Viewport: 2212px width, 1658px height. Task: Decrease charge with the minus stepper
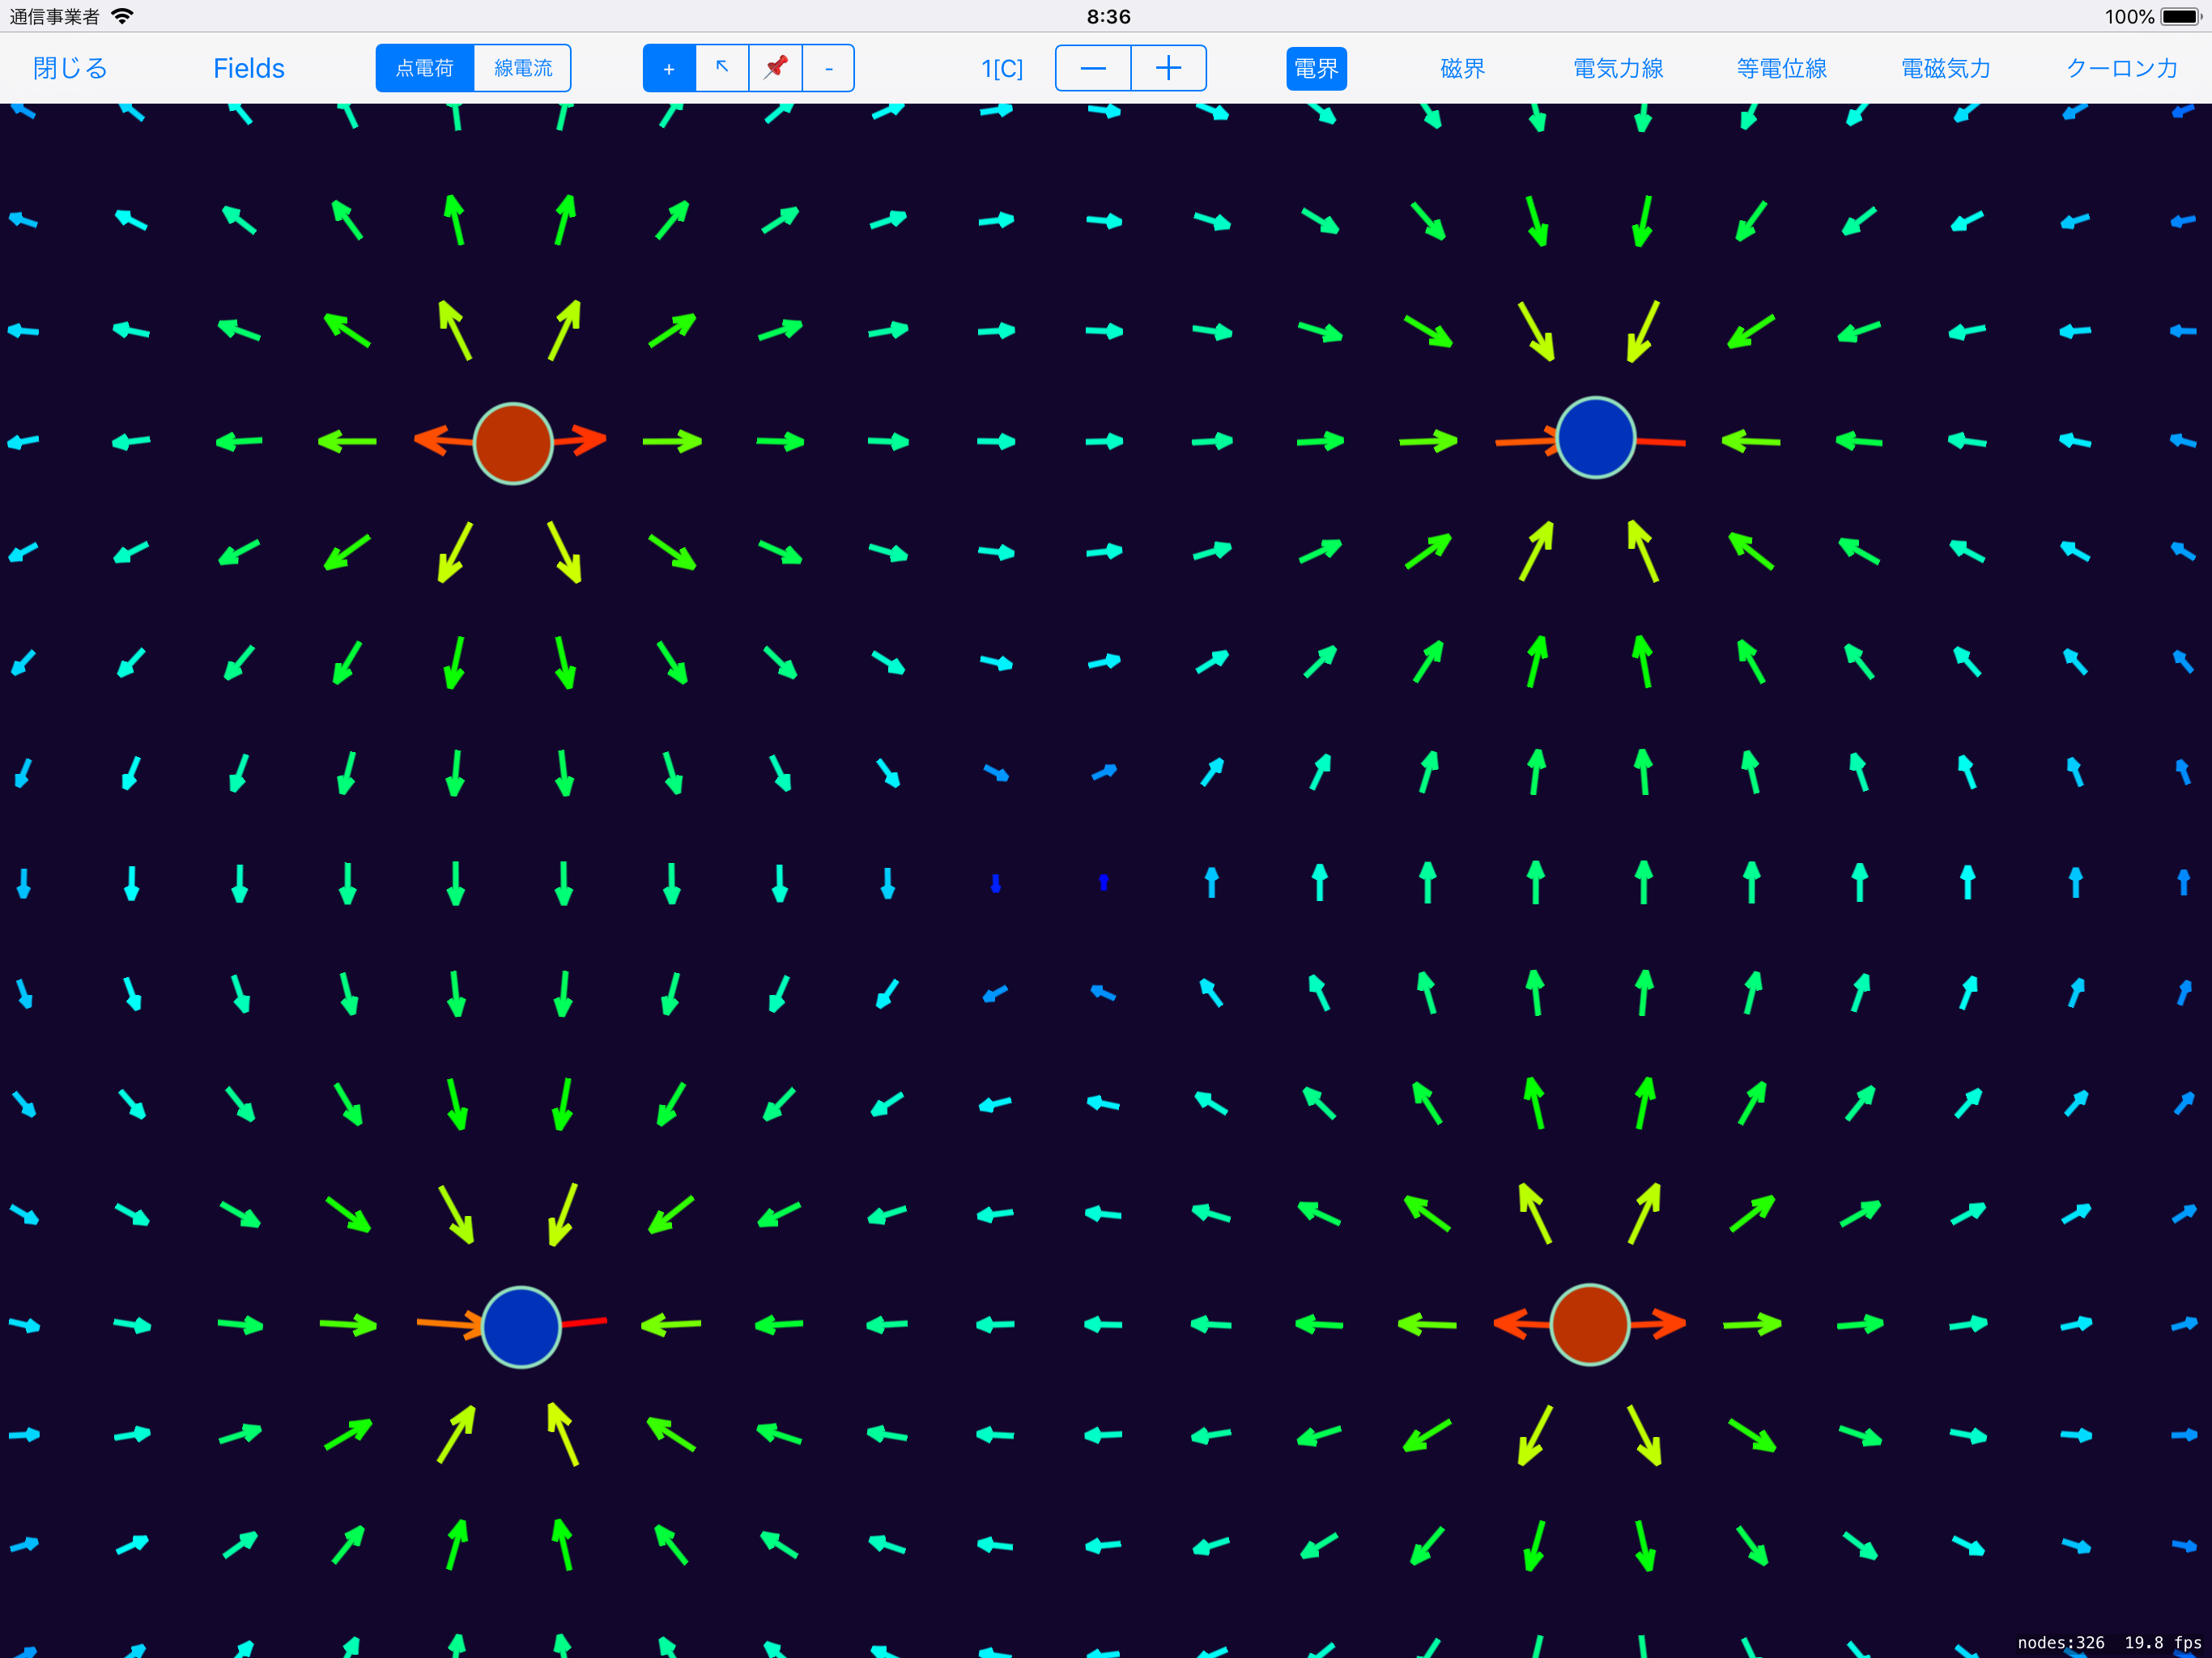tap(1093, 68)
